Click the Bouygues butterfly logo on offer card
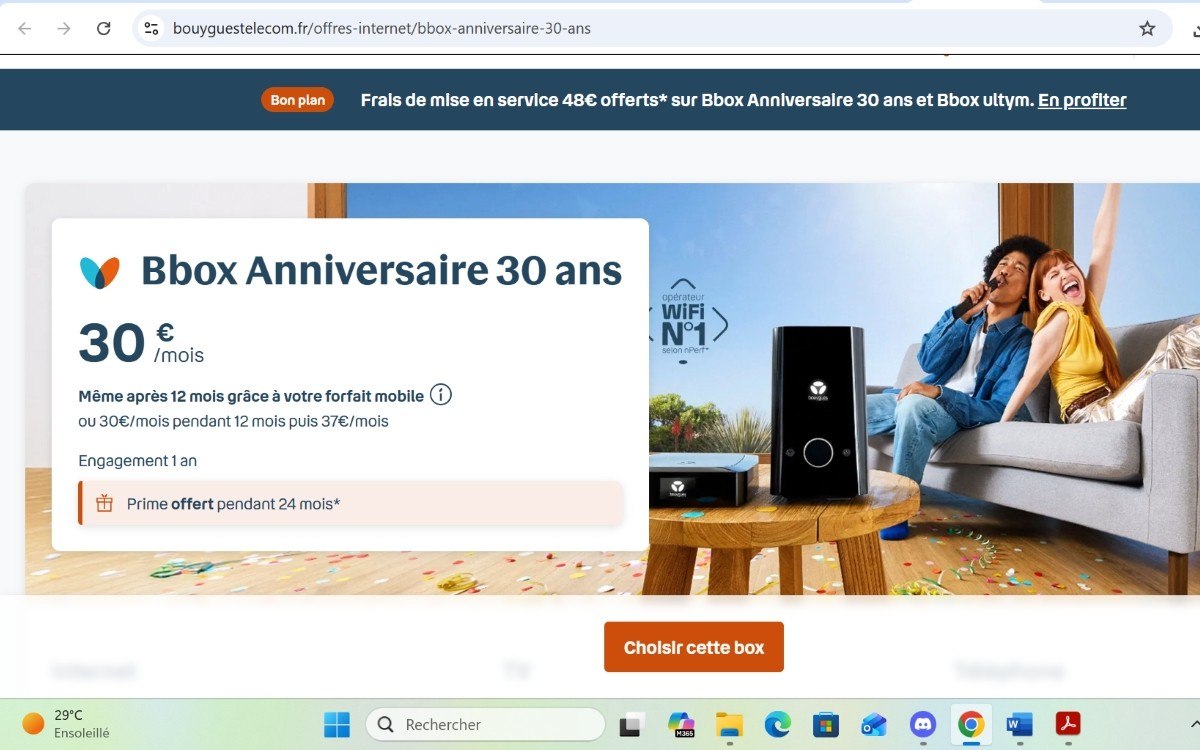This screenshot has width=1200, height=750. click(x=99, y=272)
